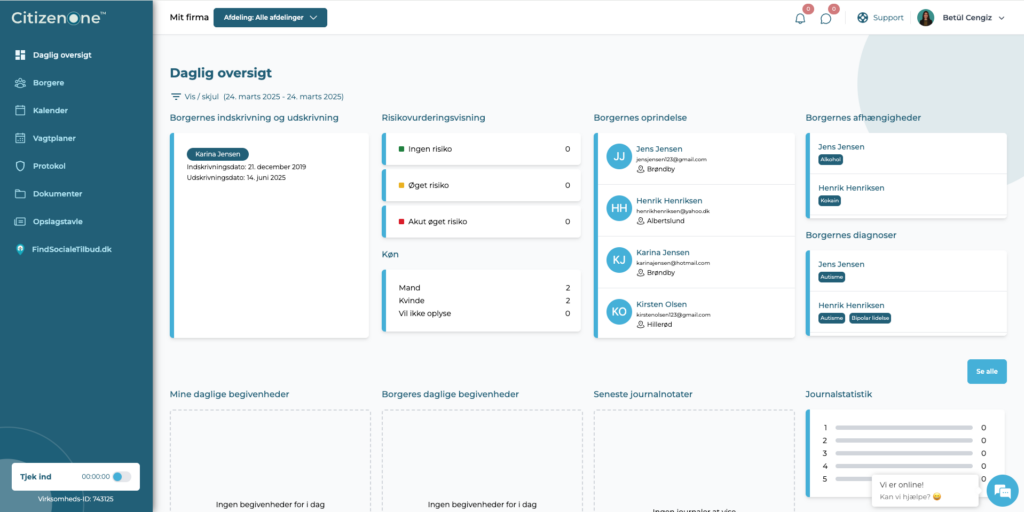Open notifications bell icon
The width and height of the screenshot is (1024, 512).
click(x=800, y=18)
